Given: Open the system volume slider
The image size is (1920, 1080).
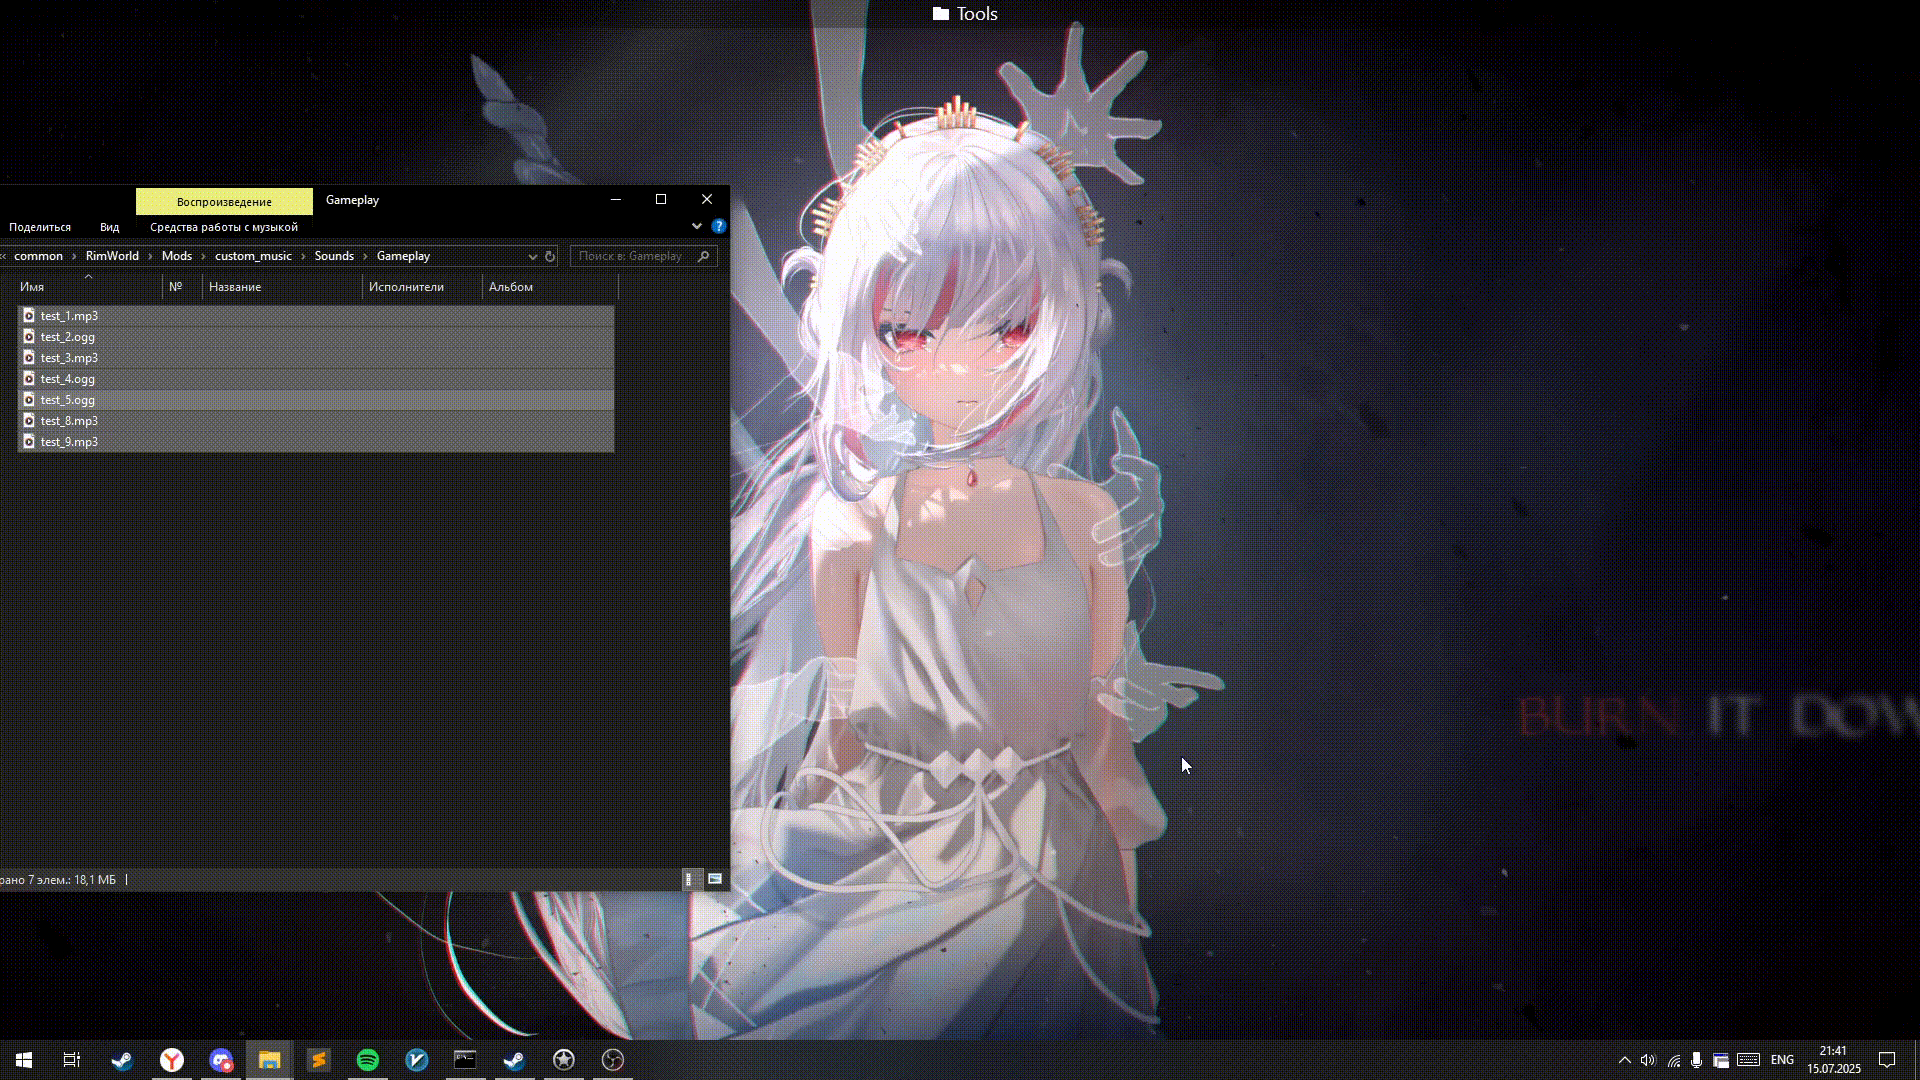Looking at the screenshot, I should [x=1648, y=1060].
